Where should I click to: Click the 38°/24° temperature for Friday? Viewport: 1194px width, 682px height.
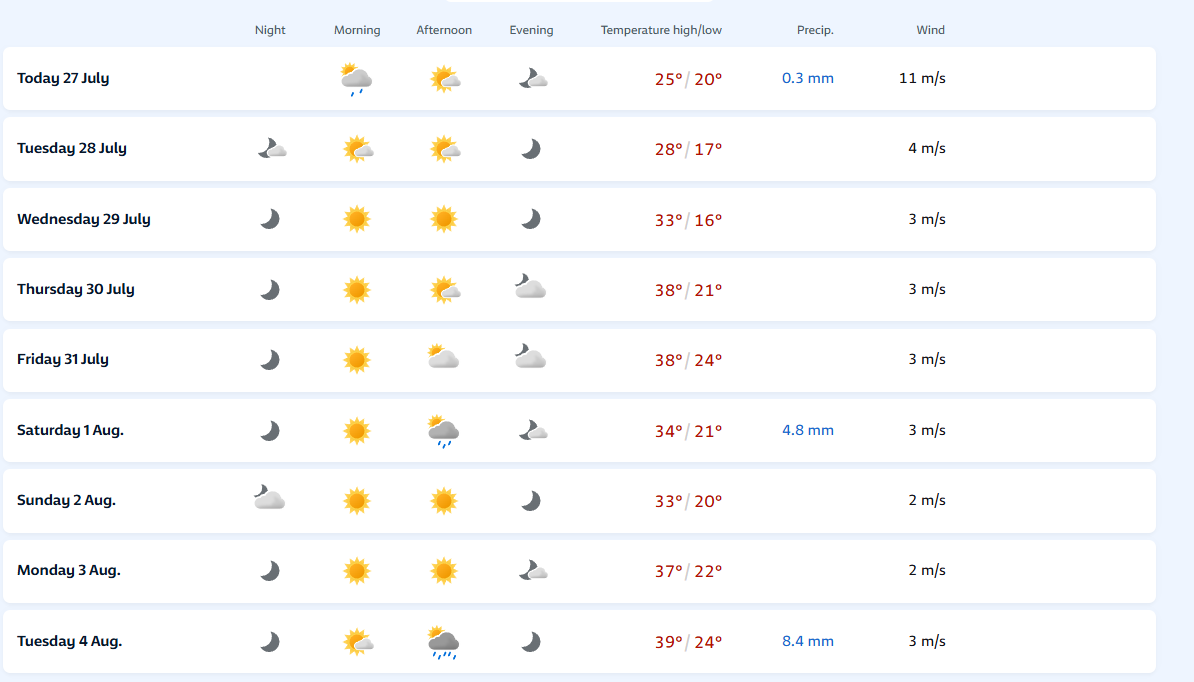[688, 360]
